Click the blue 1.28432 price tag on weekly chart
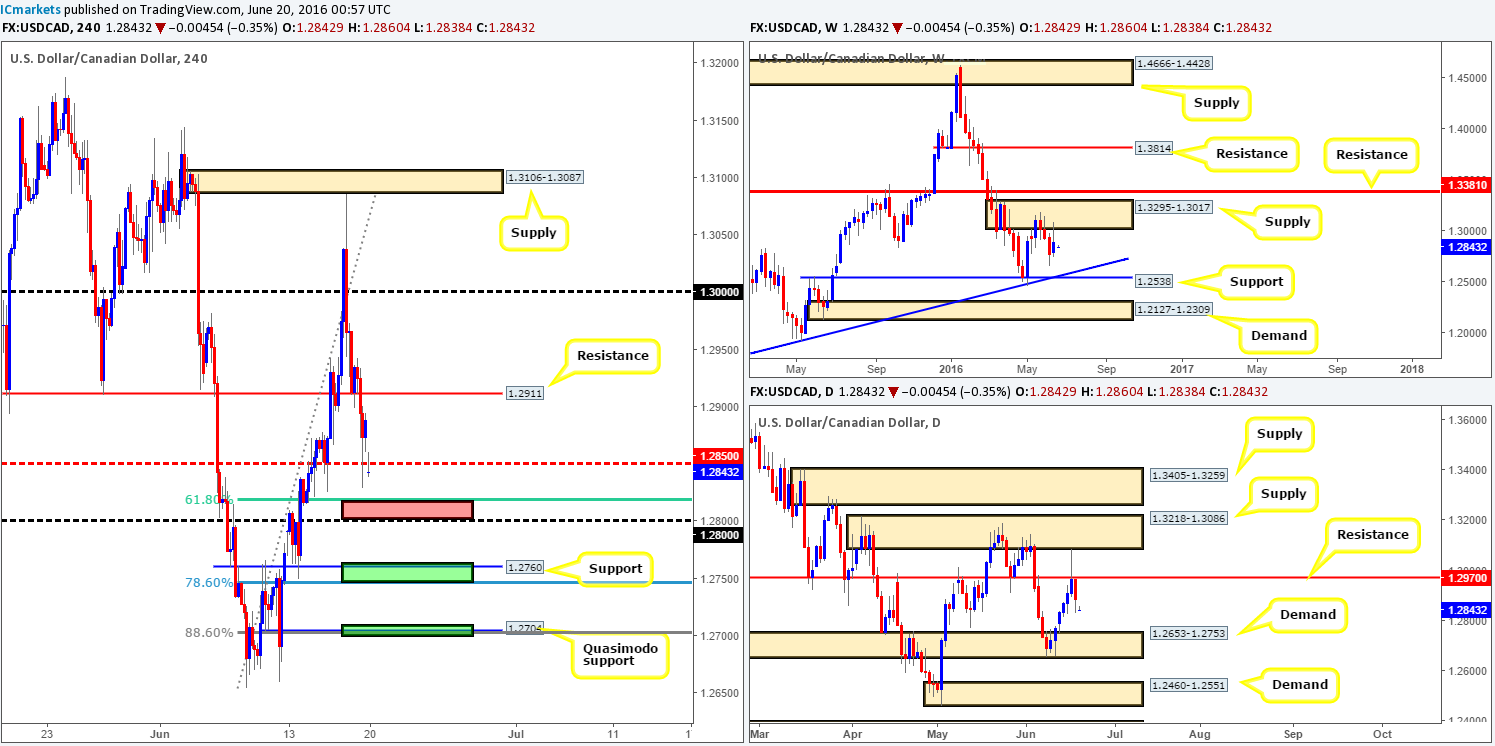 click(x=1465, y=247)
